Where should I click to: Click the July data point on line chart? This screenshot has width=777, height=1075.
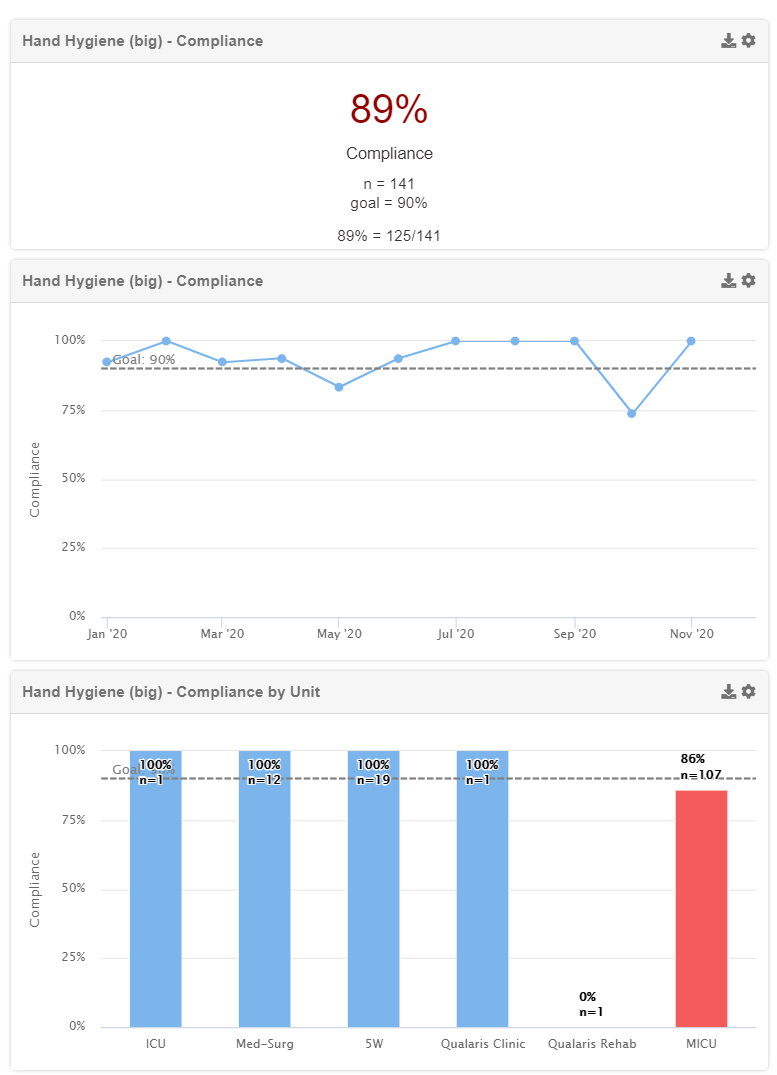point(456,341)
